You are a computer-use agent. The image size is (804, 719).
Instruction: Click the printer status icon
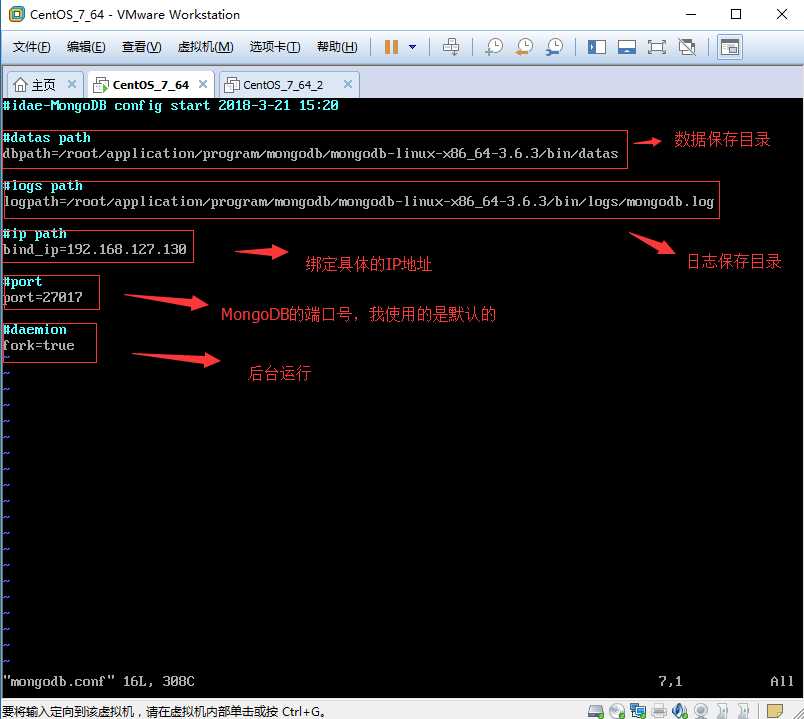pyautogui.click(x=659, y=711)
